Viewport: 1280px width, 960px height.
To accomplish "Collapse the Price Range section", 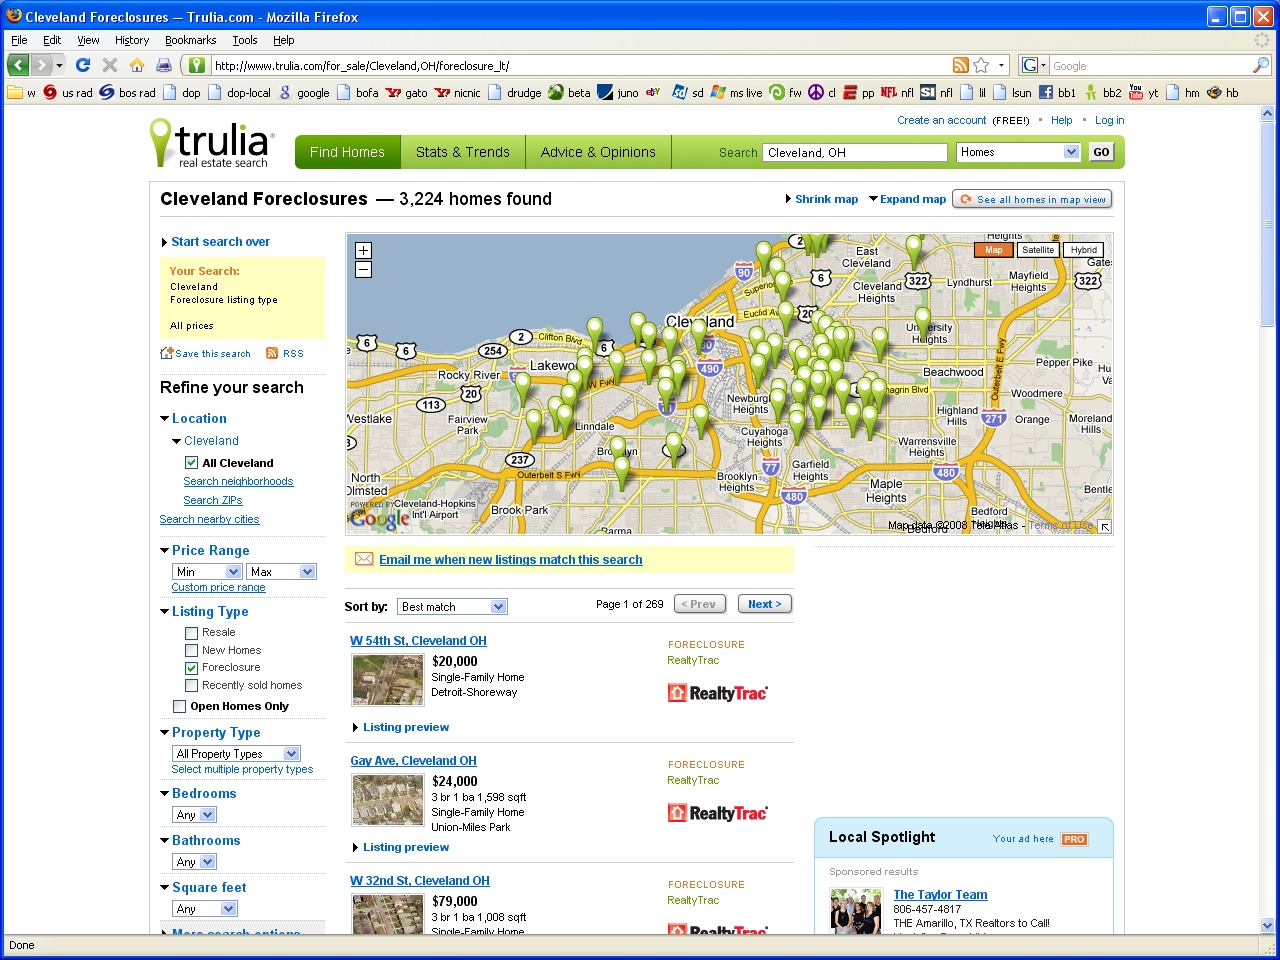I will coord(165,550).
